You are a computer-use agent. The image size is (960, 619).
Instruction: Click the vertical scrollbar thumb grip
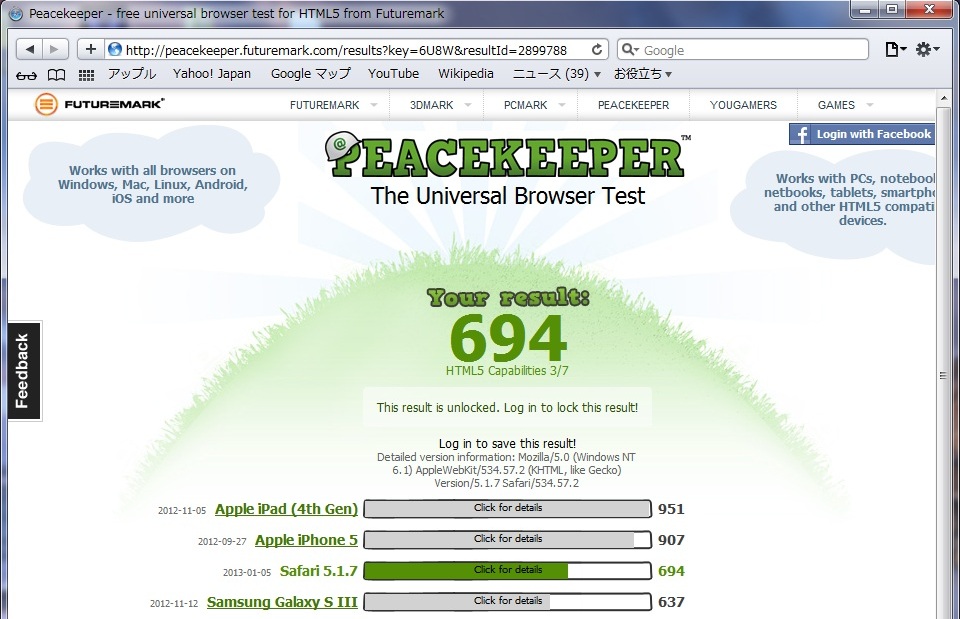pos(943,375)
